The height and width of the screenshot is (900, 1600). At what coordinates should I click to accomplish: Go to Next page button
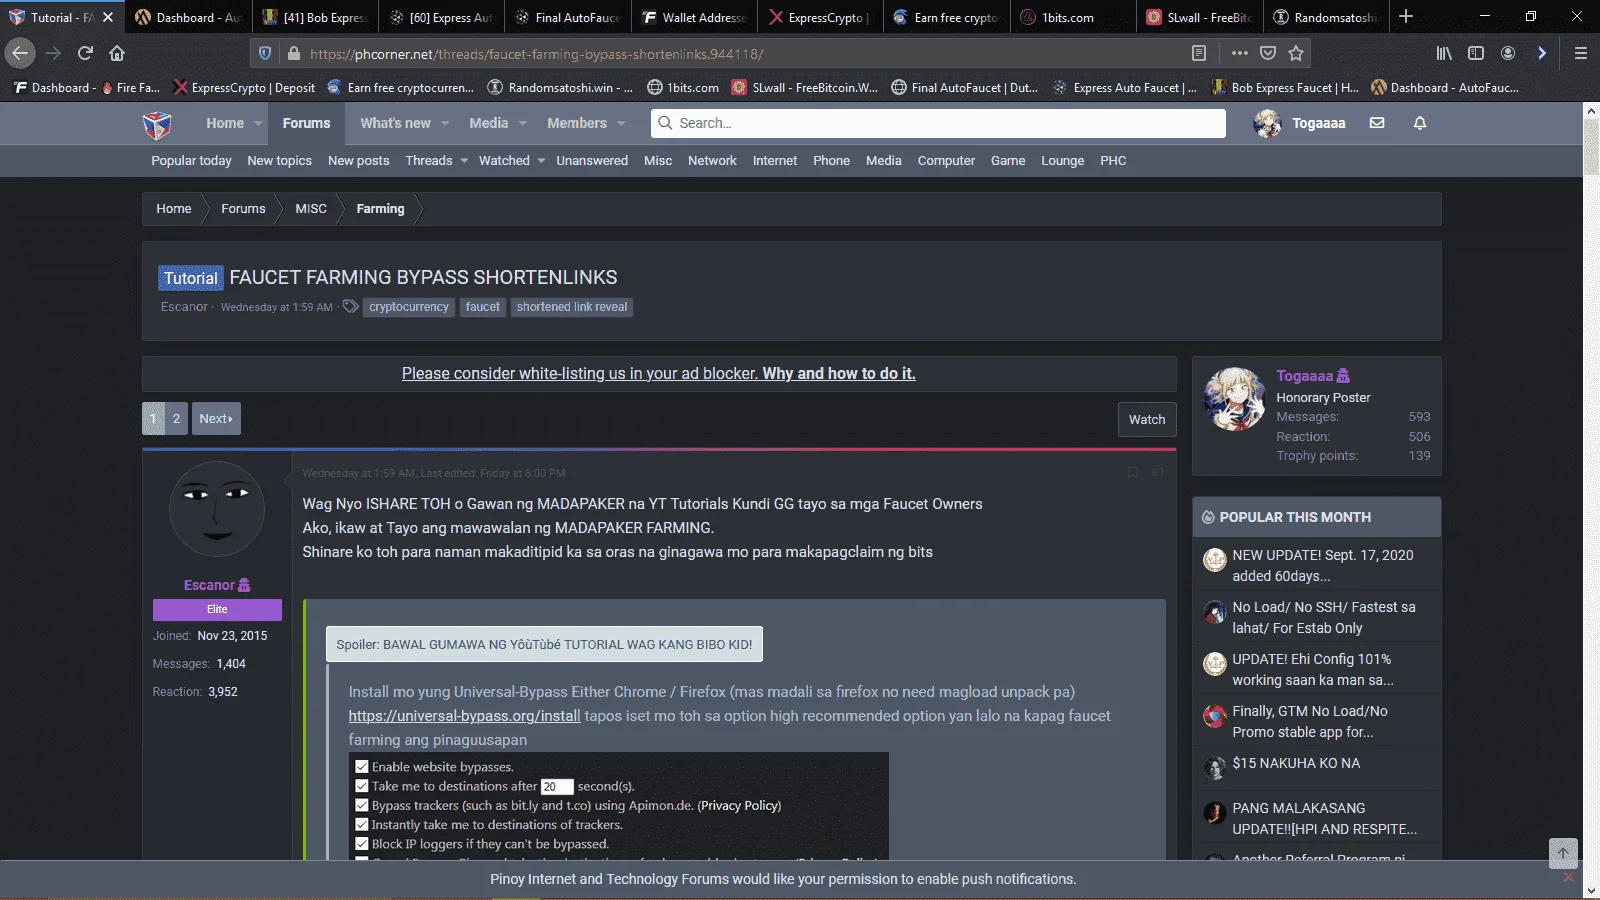point(216,418)
